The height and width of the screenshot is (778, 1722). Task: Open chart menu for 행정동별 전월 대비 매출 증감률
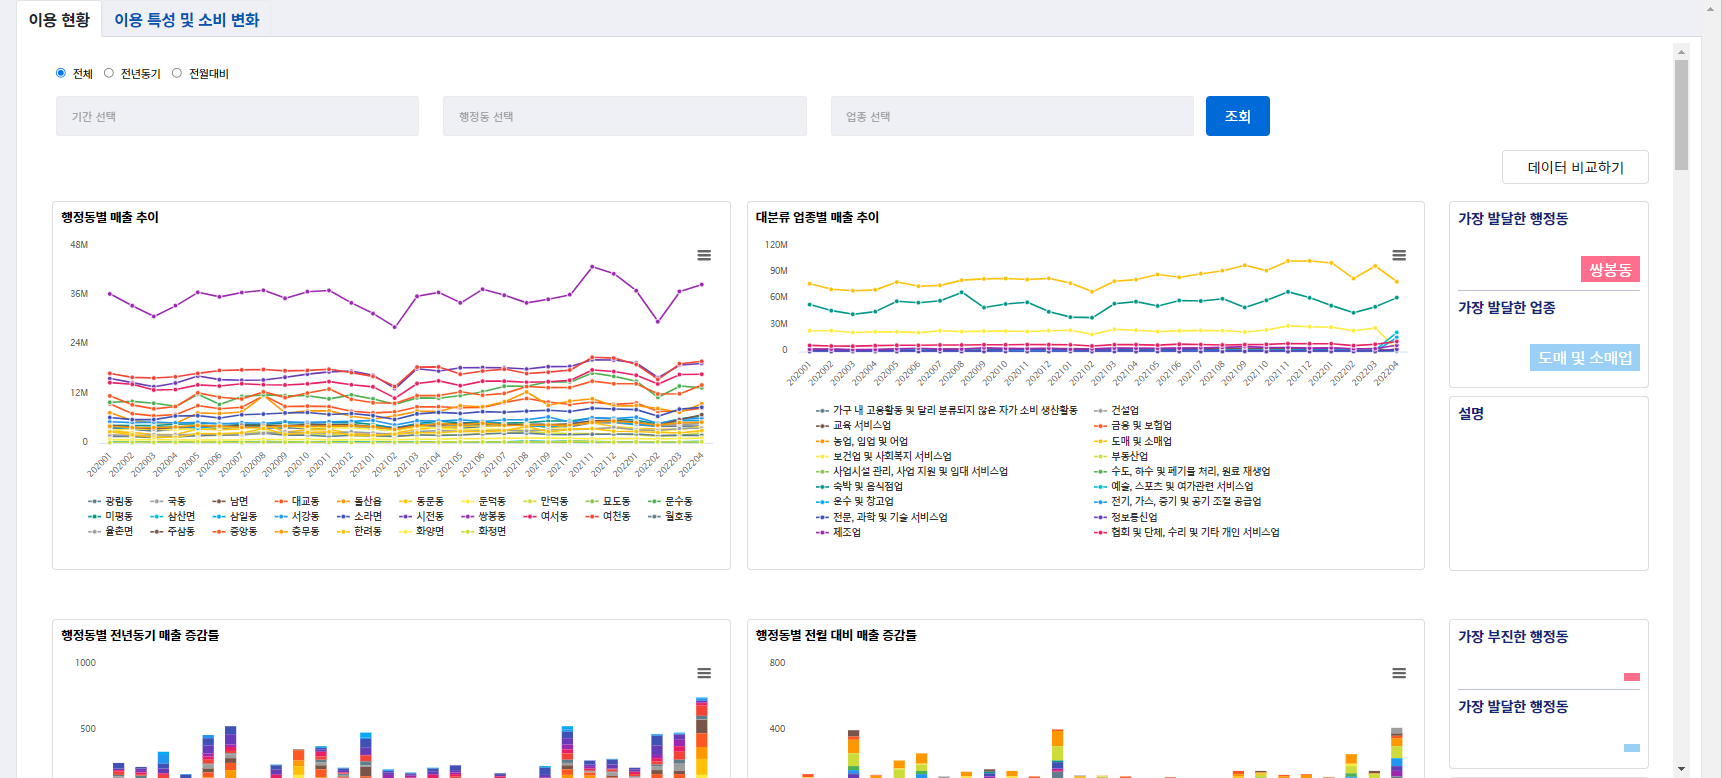[x=1399, y=673]
